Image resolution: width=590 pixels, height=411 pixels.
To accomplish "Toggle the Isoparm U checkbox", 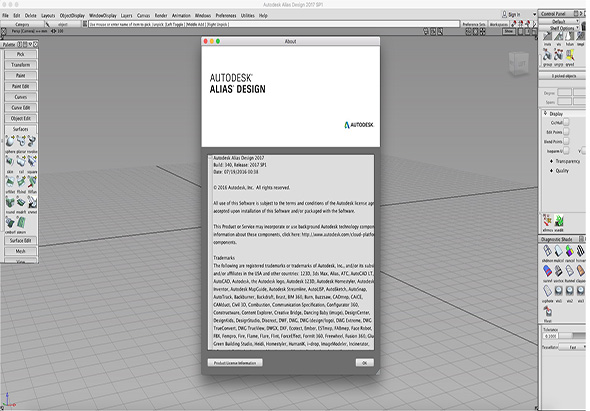I will (566, 151).
